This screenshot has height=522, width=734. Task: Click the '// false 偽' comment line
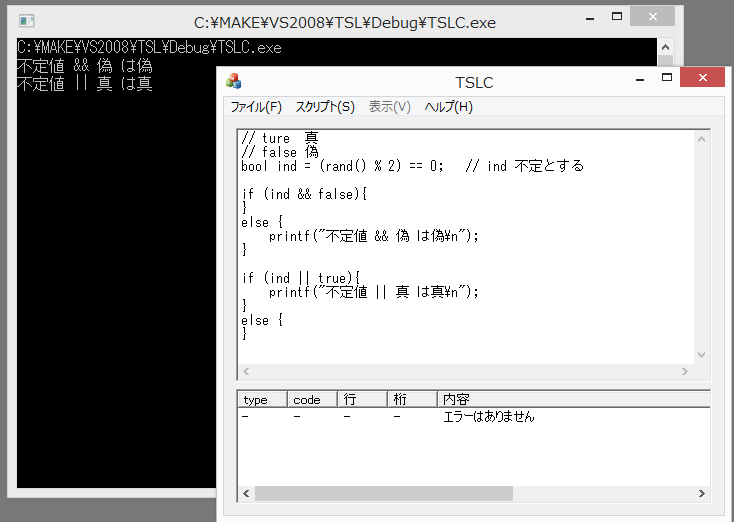point(280,152)
